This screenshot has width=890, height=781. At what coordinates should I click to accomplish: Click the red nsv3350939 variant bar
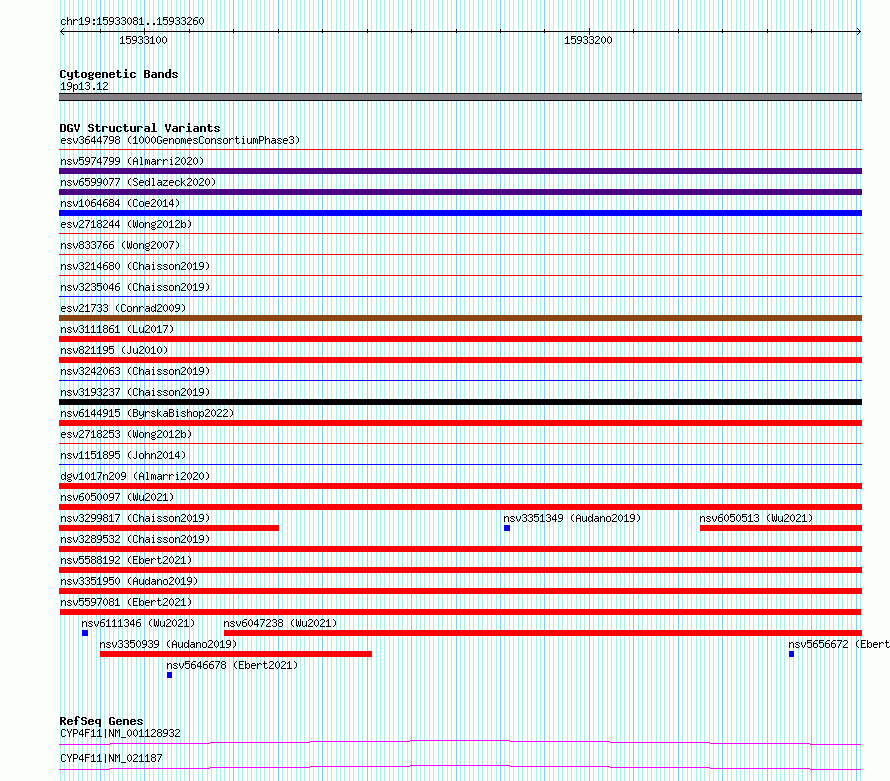[x=236, y=654]
